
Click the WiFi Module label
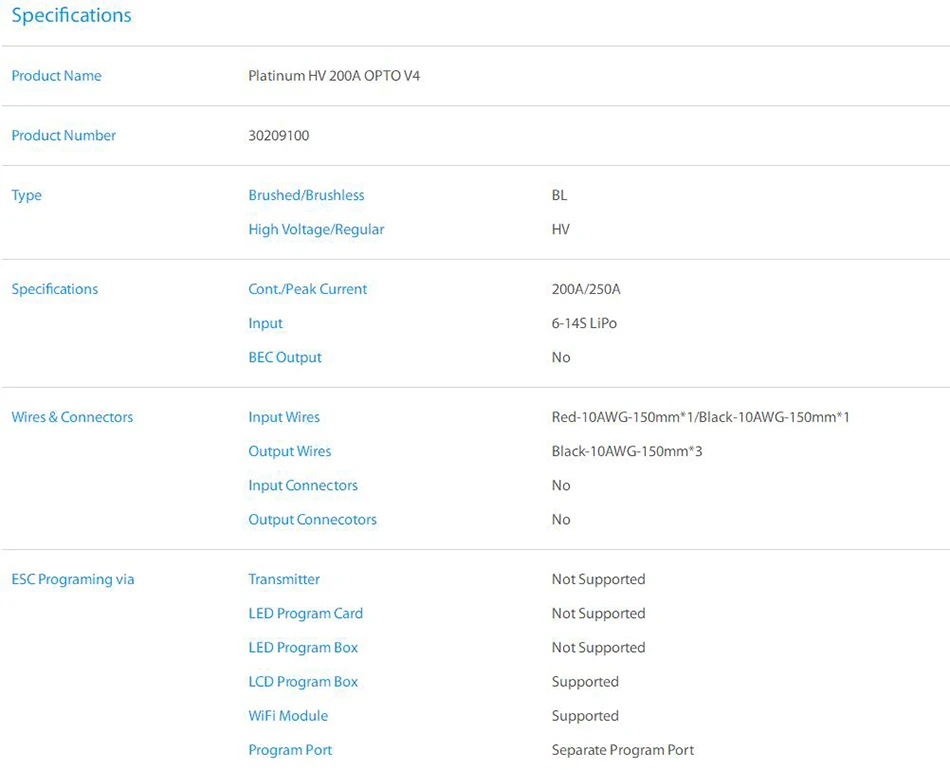(288, 716)
